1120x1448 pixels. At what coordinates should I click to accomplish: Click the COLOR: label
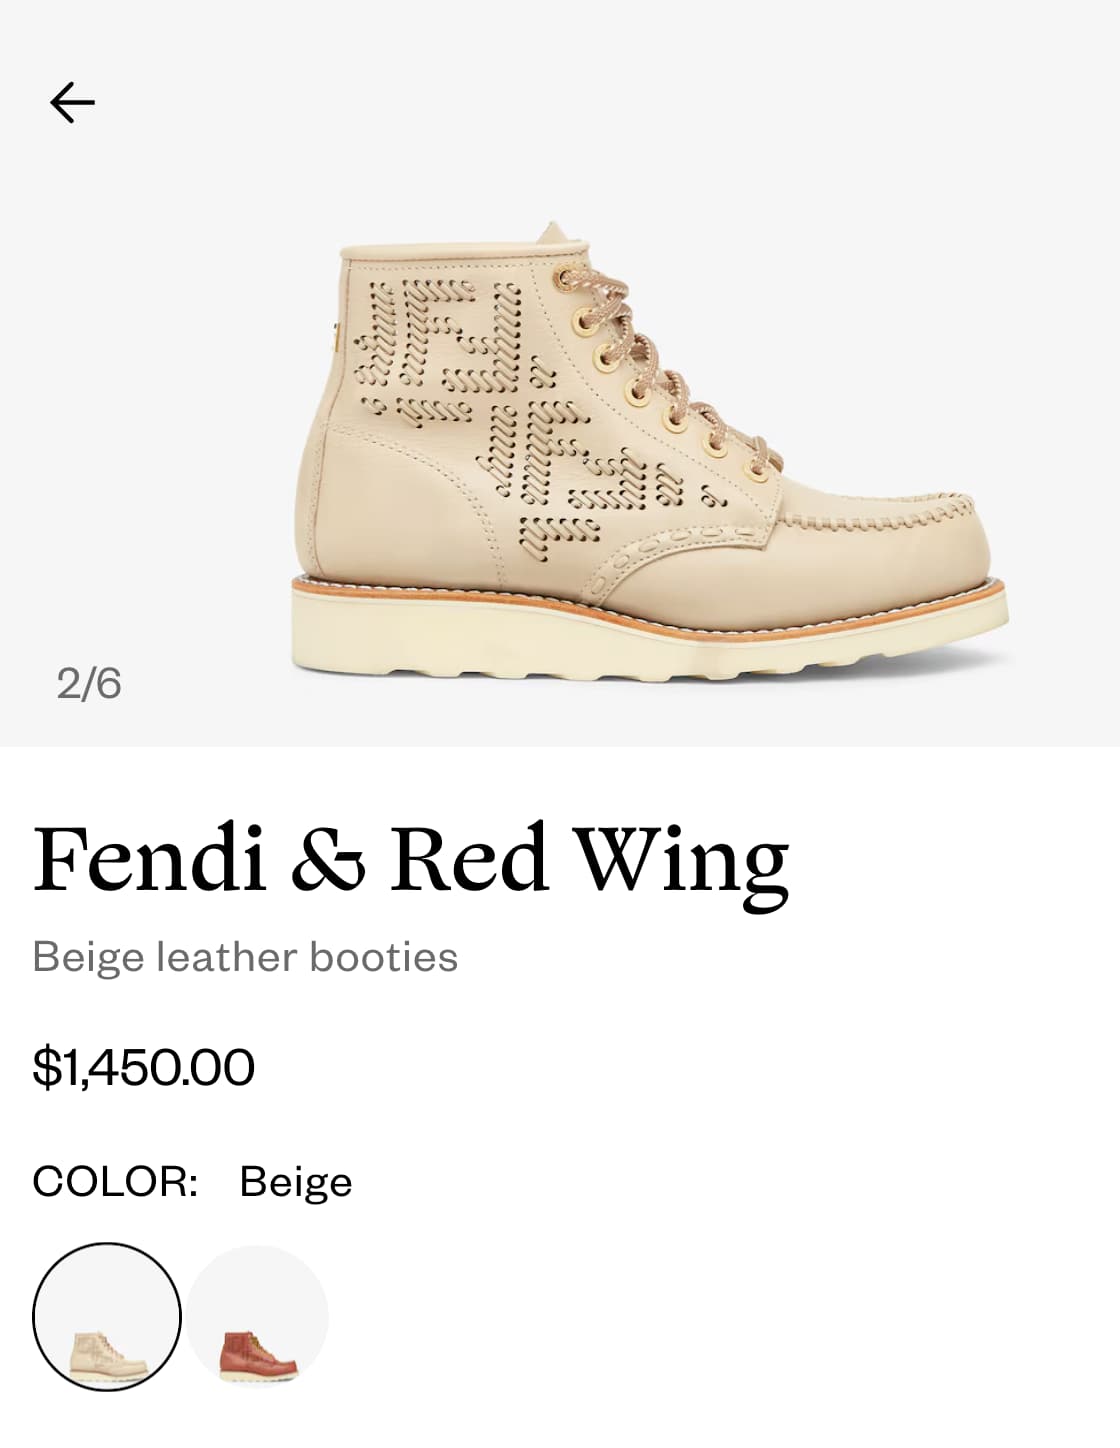tap(115, 1181)
